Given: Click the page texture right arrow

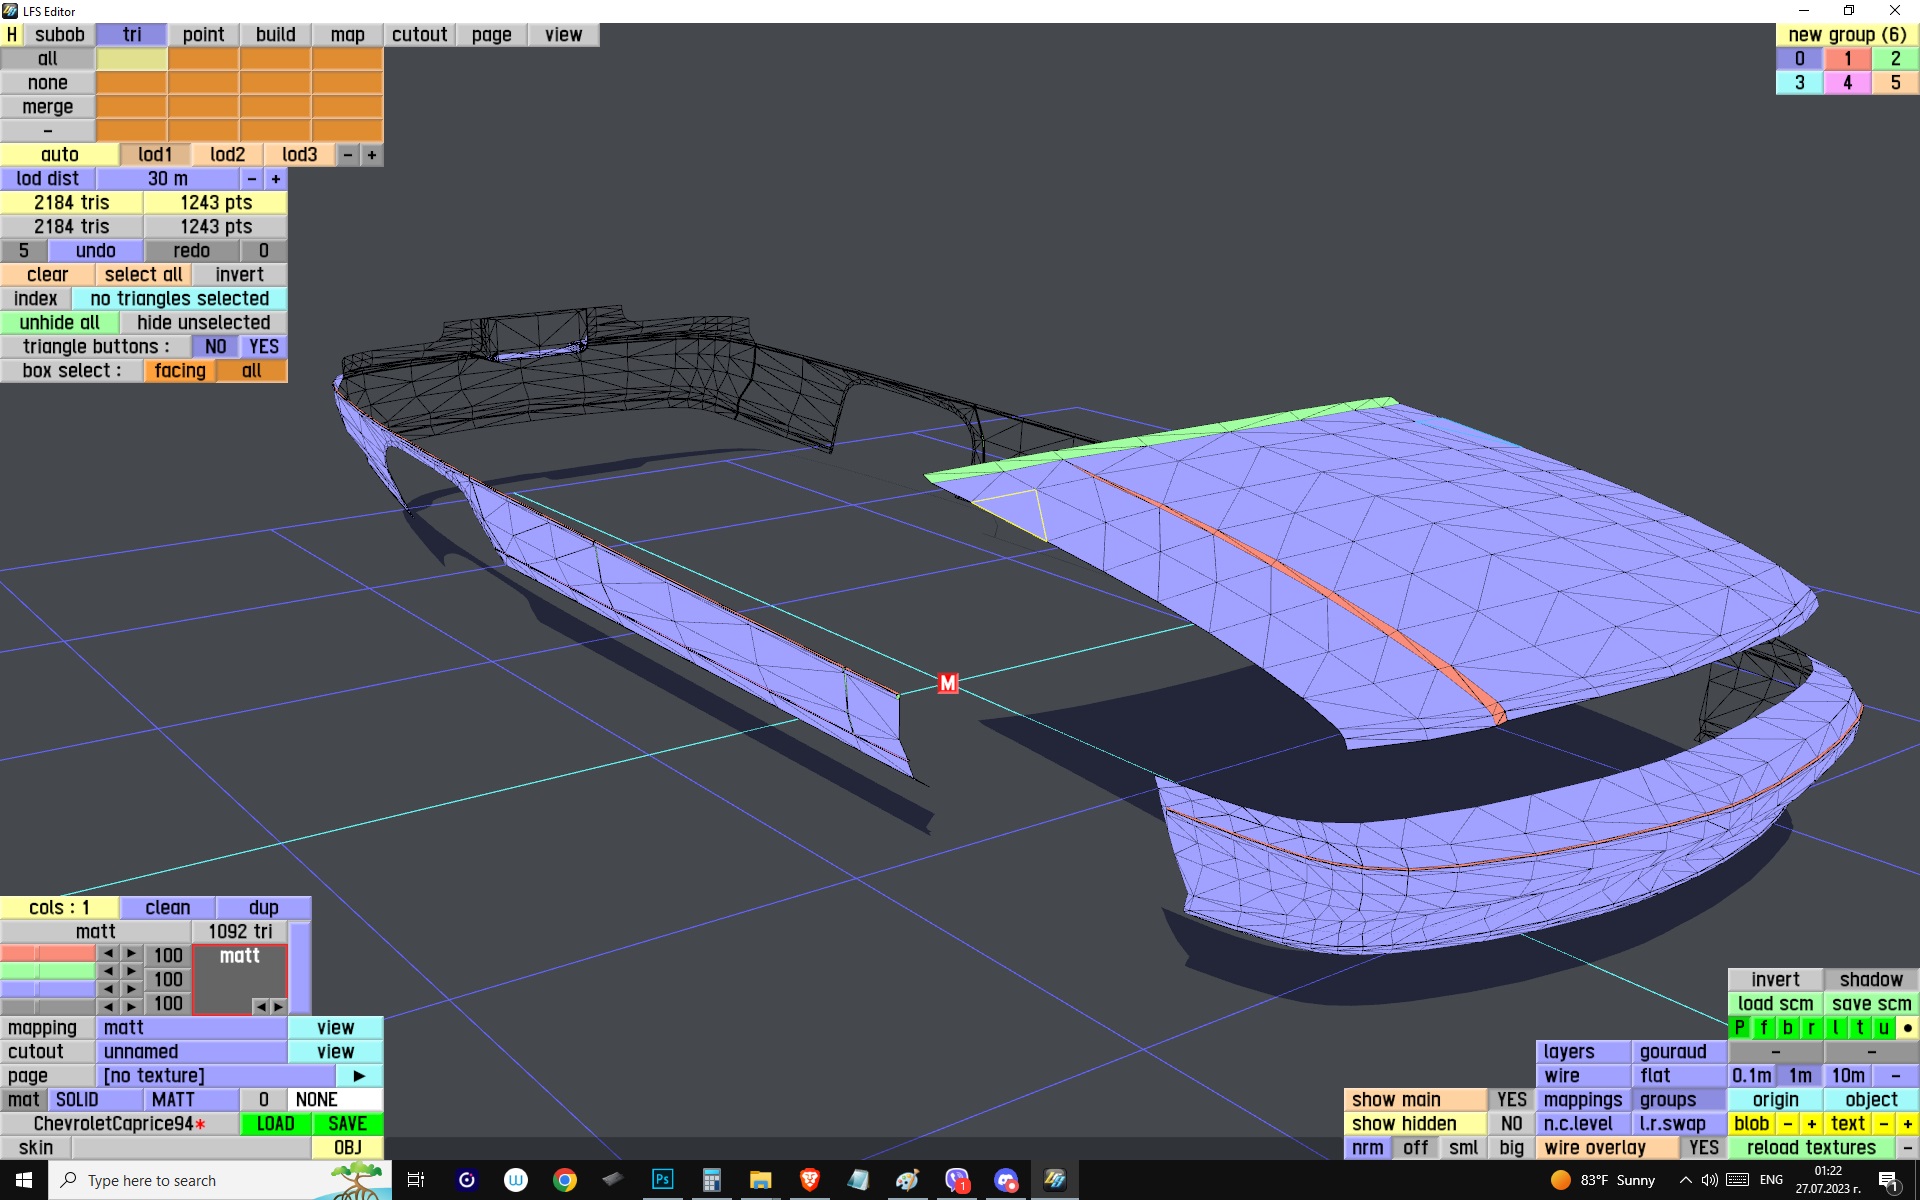Looking at the screenshot, I should click(x=359, y=1076).
